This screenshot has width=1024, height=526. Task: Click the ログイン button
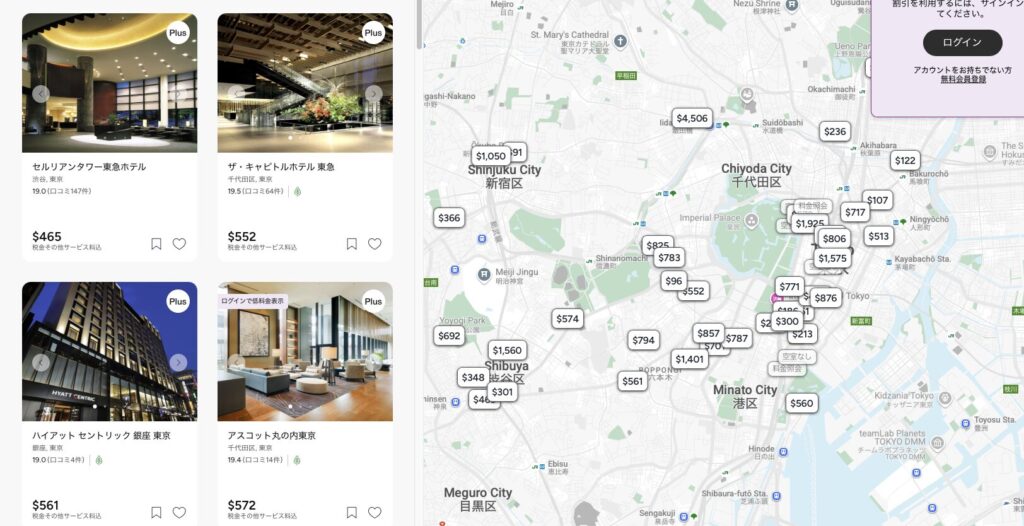pos(962,42)
